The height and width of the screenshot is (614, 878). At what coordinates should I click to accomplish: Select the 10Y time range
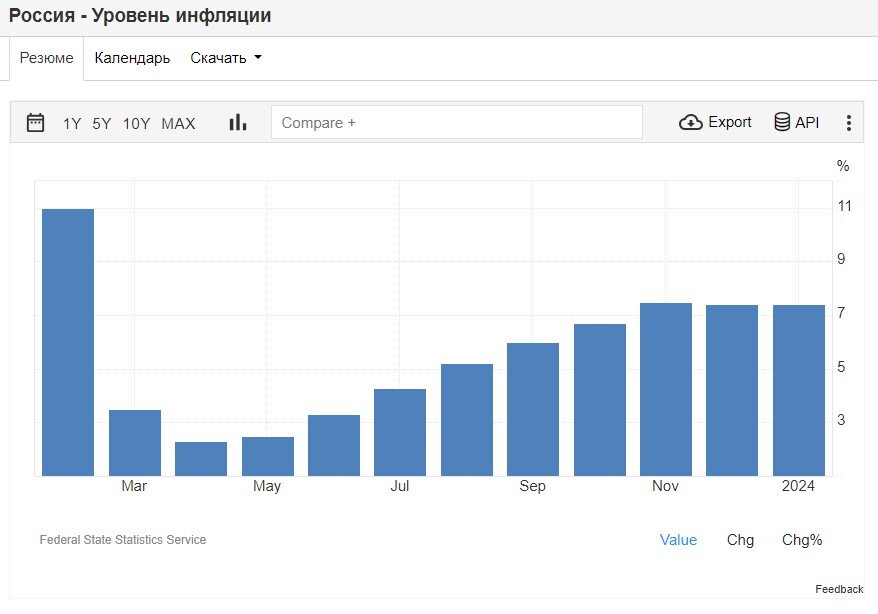(137, 123)
